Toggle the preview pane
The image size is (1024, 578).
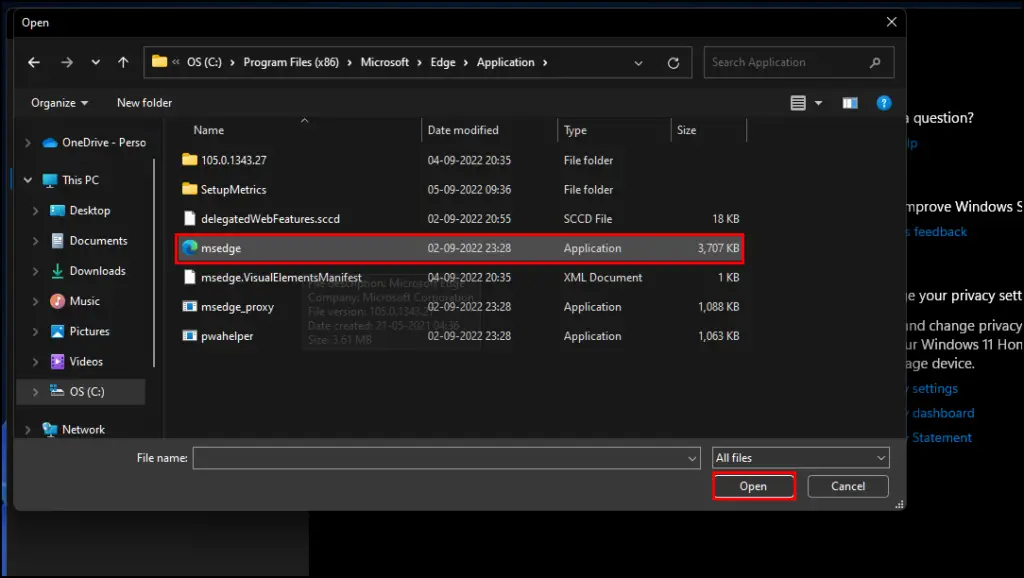click(x=850, y=103)
